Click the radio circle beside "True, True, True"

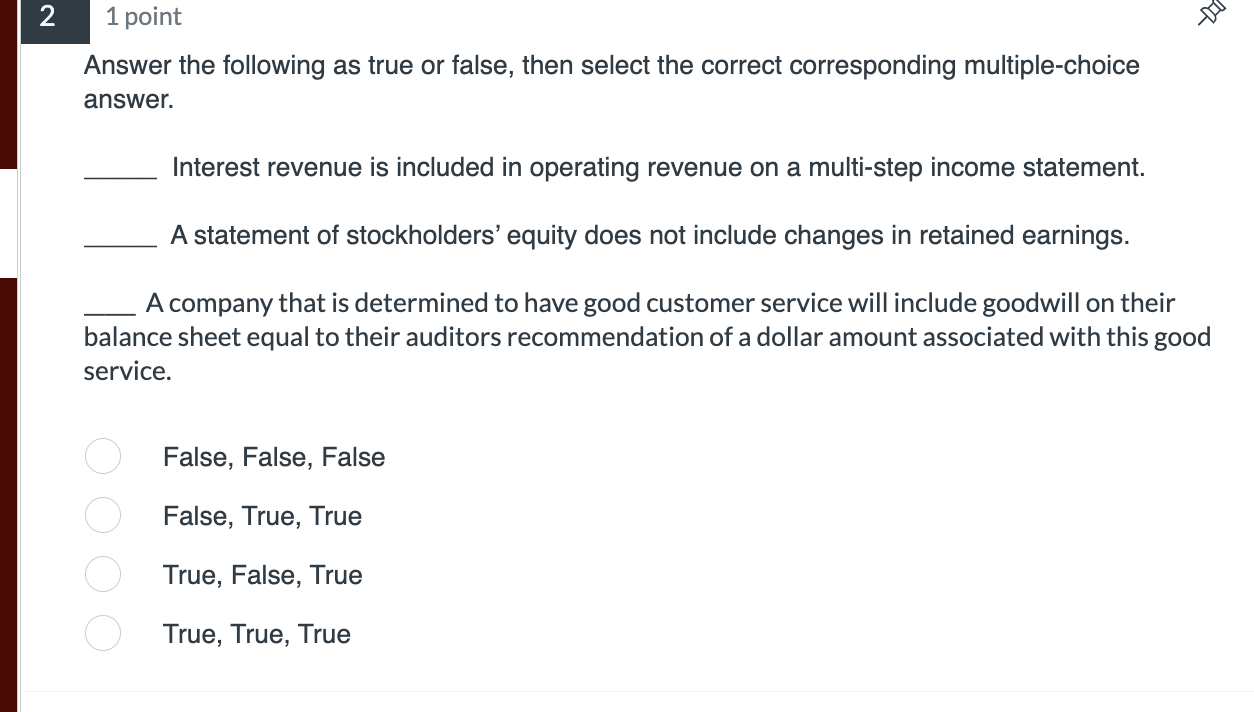click(x=103, y=633)
